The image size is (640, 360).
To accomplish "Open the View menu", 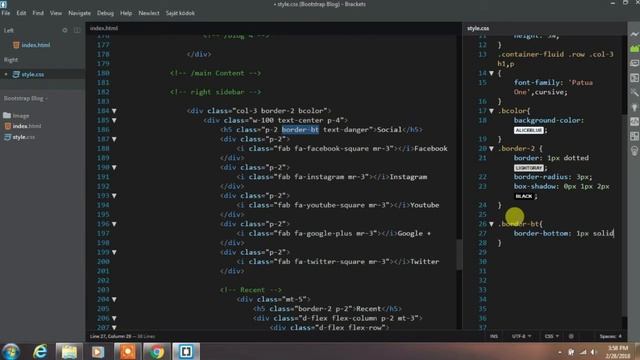I will [56, 13].
